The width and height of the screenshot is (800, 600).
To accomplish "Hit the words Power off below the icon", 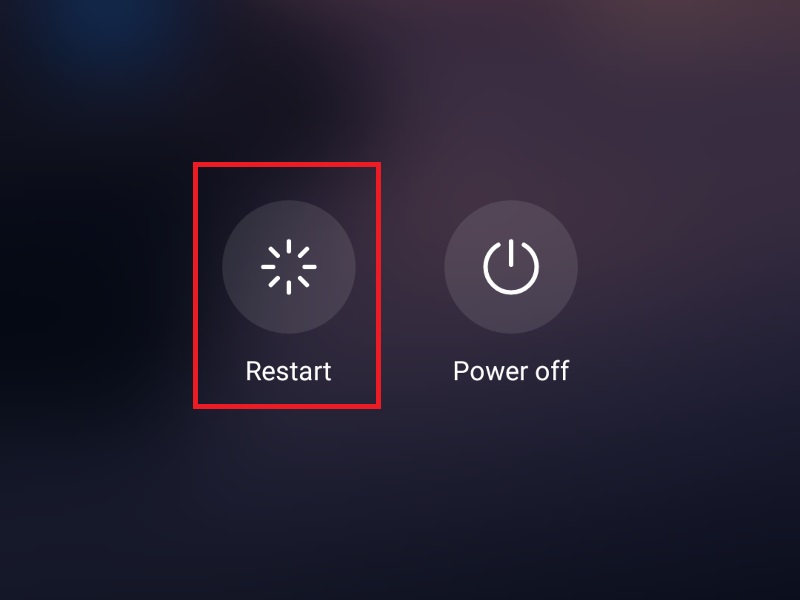I will 511,371.
